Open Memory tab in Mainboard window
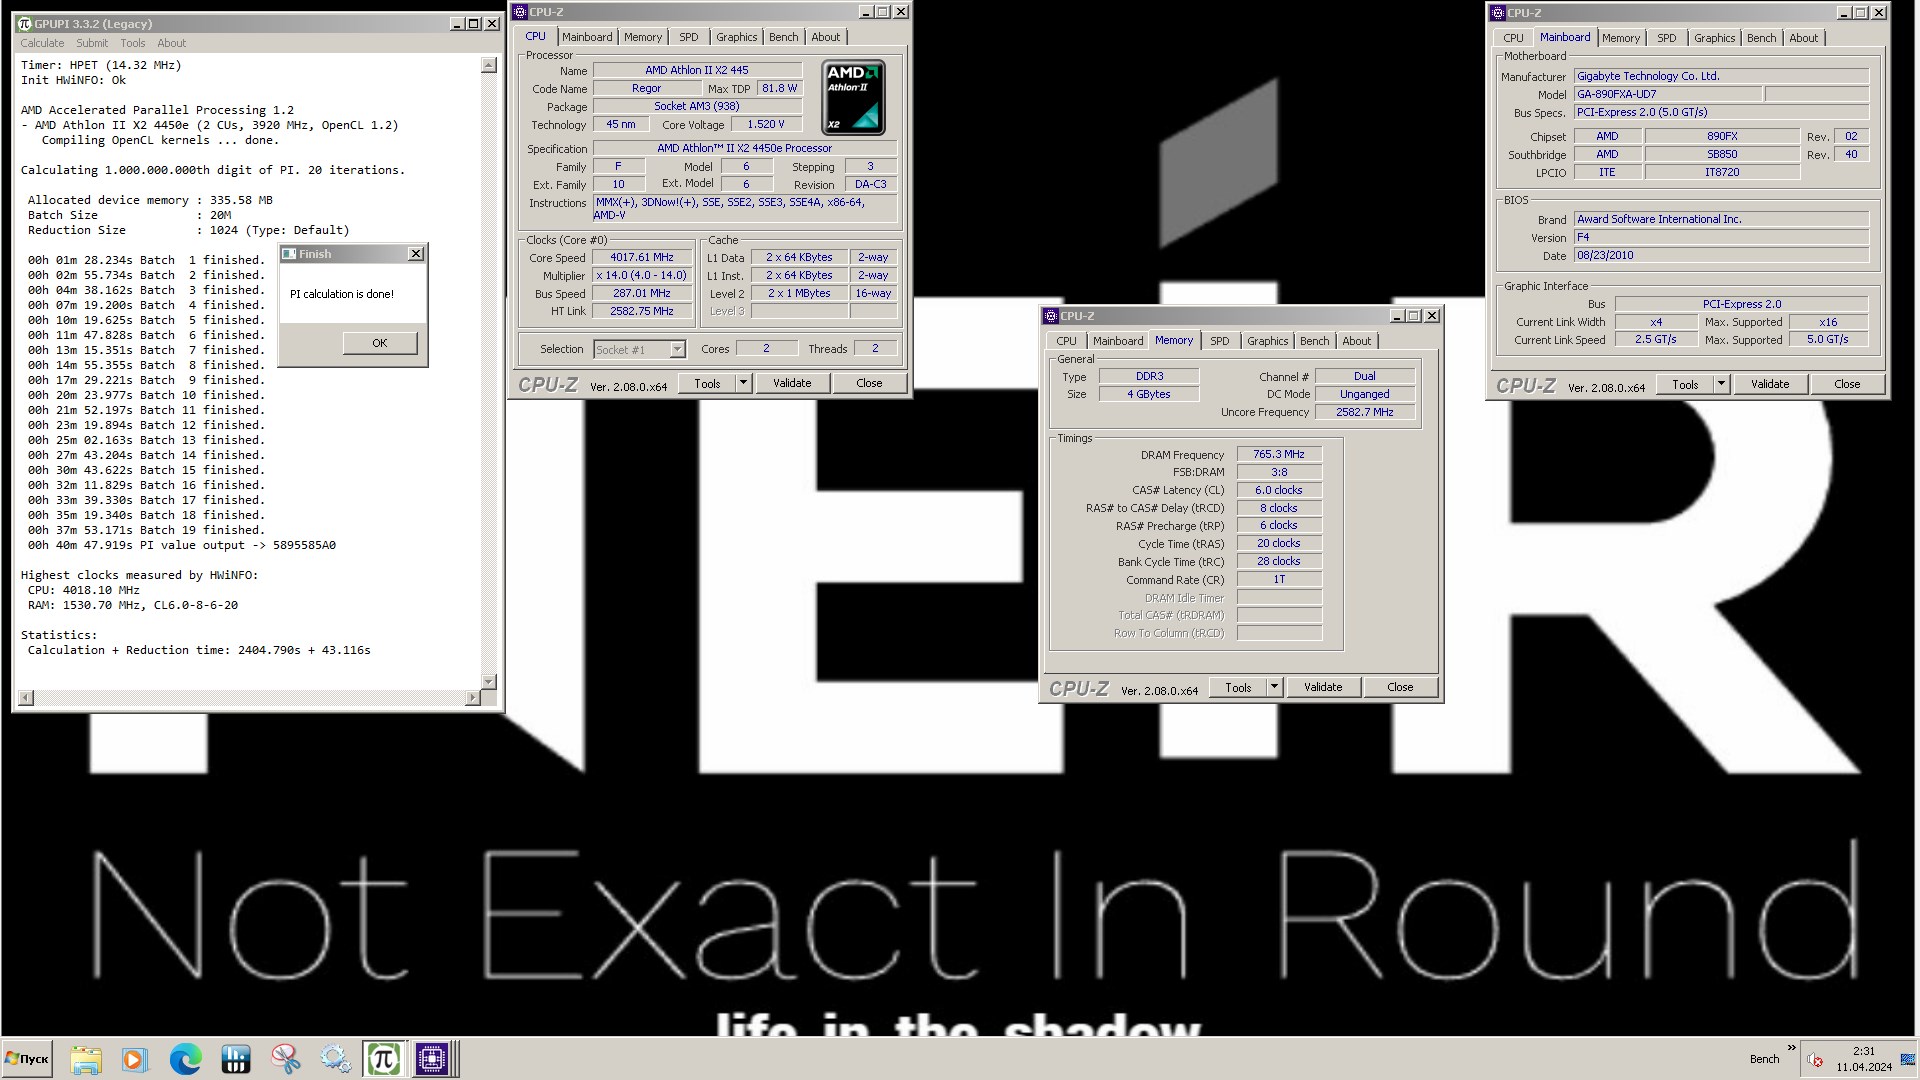 pos(1621,38)
